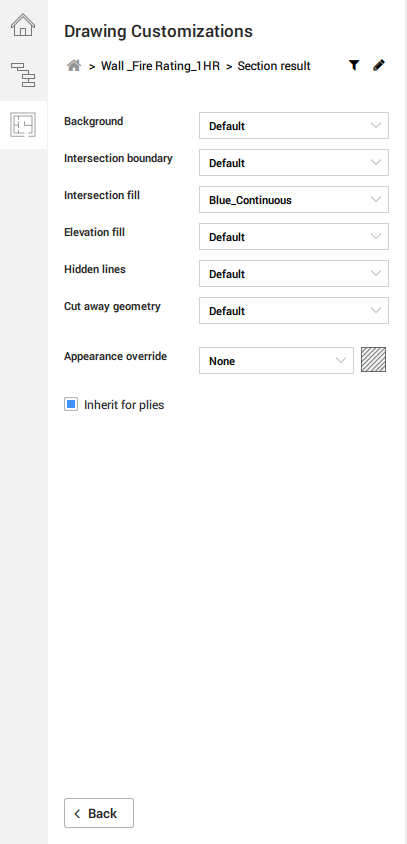Open the Intersection fill Blue_Continuous dropdown

[x=294, y=200]
